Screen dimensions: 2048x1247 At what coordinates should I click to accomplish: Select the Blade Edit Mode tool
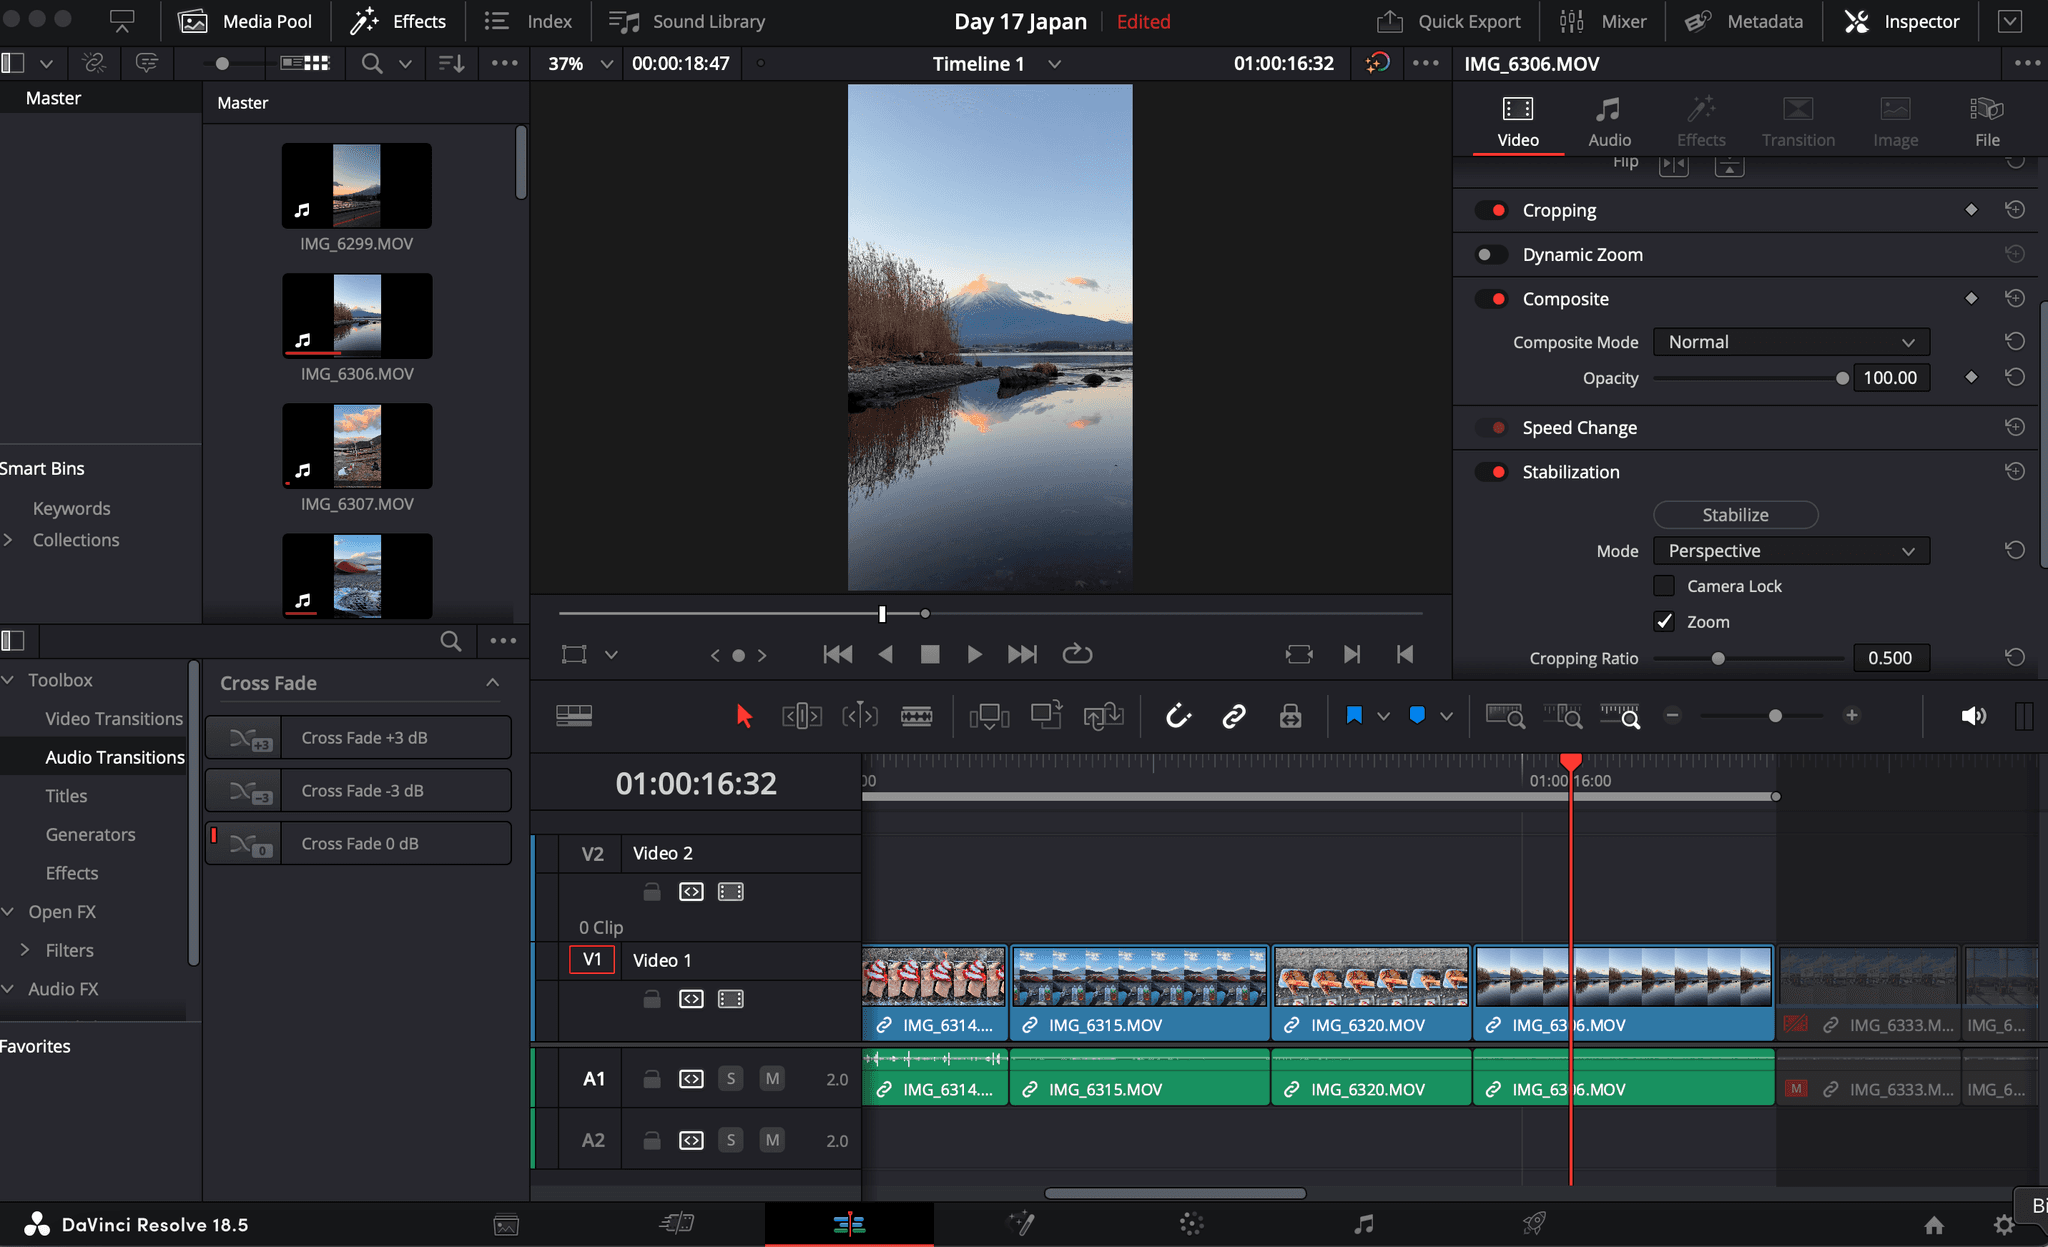[x=916, y=716]
